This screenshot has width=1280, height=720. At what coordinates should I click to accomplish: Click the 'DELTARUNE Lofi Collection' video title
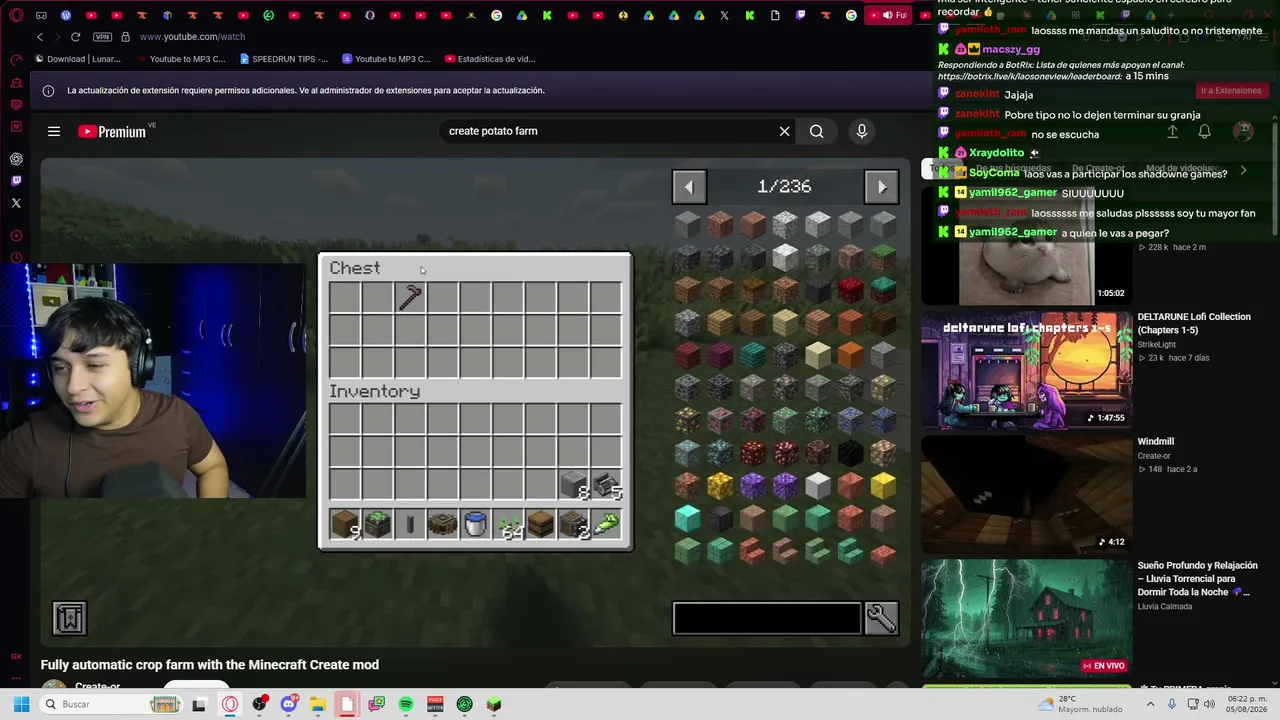click(x=1194, y=324)
